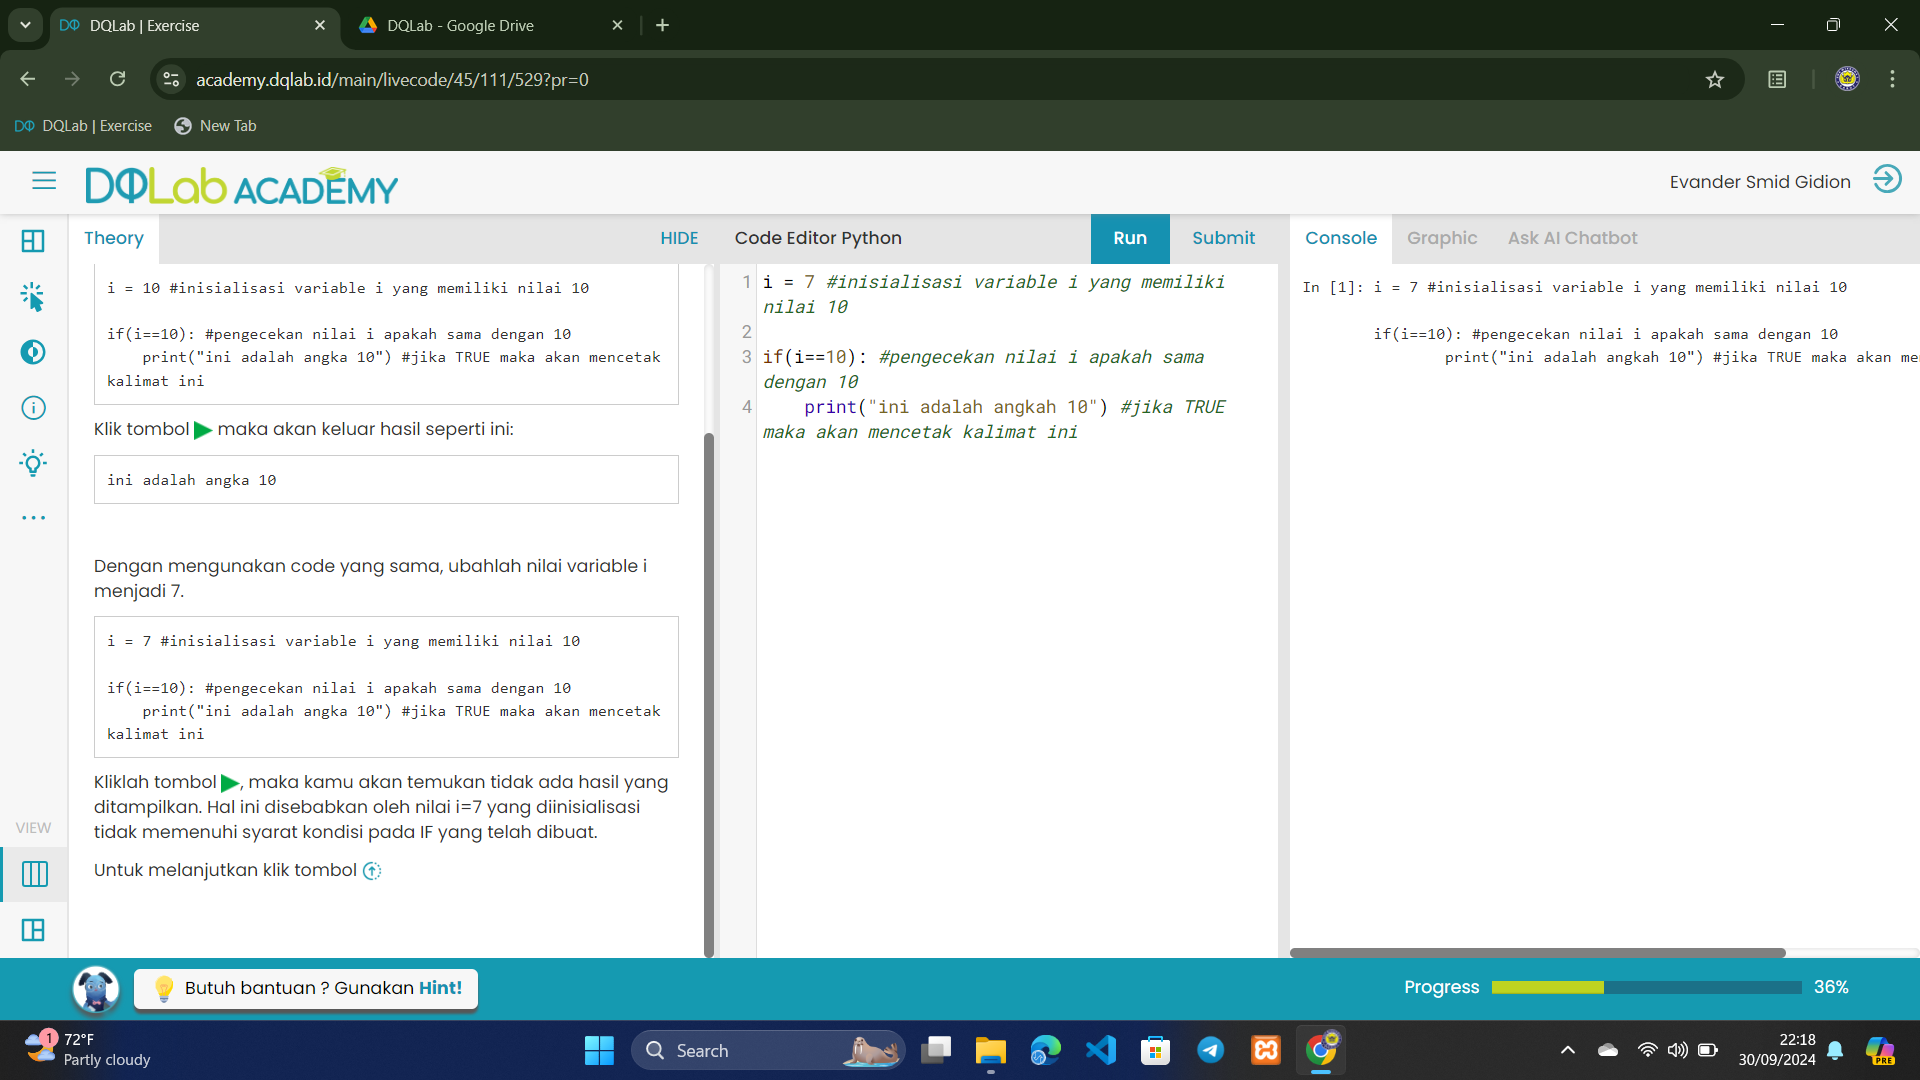
Task: Select the split-panel view layout icon
Action: [x=33, y=930]
